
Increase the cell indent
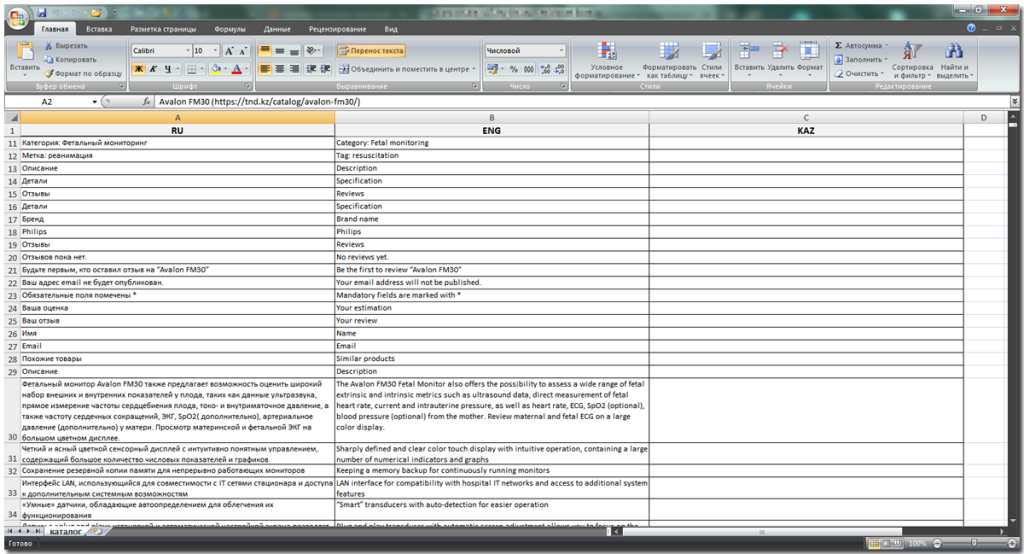click(325, 69)
